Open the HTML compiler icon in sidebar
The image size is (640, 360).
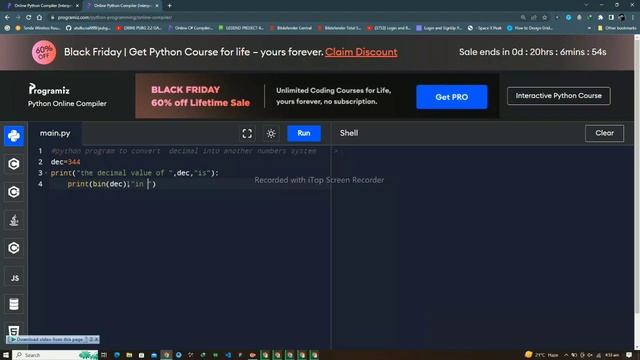14,330
